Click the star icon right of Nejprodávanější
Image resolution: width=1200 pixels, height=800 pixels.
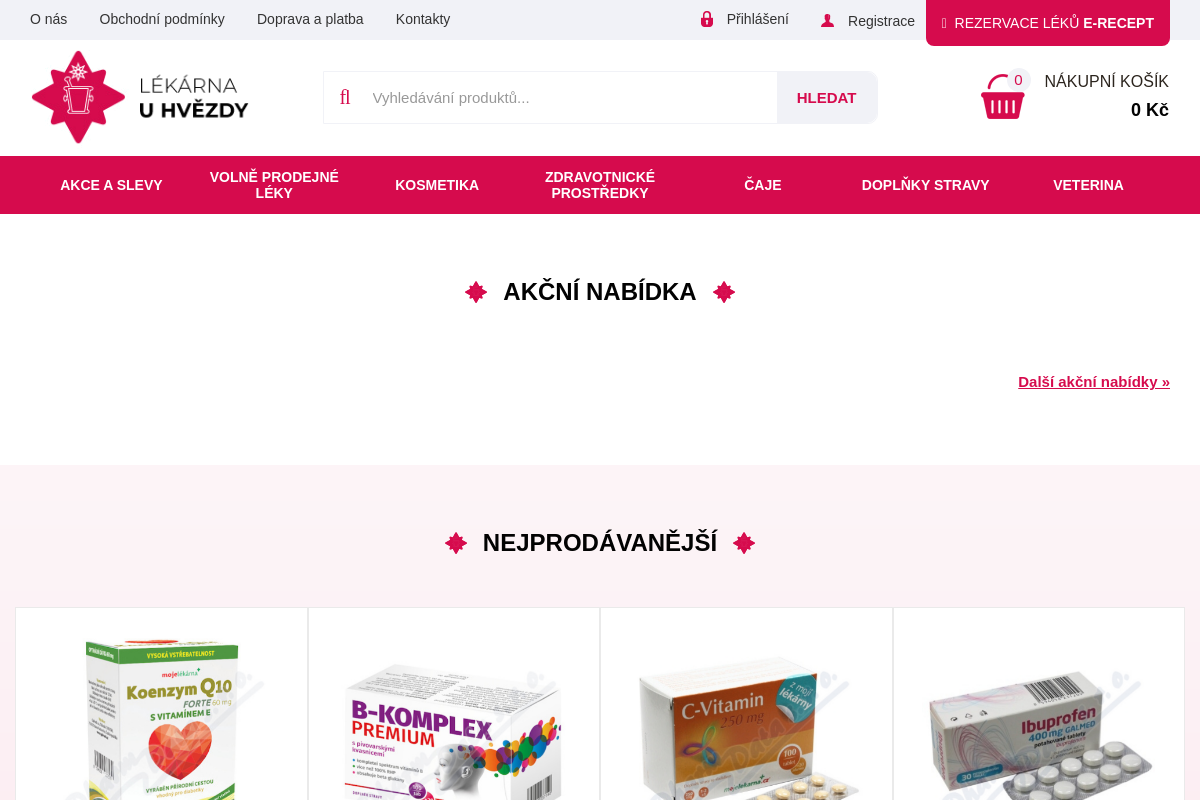pos(744,543)
